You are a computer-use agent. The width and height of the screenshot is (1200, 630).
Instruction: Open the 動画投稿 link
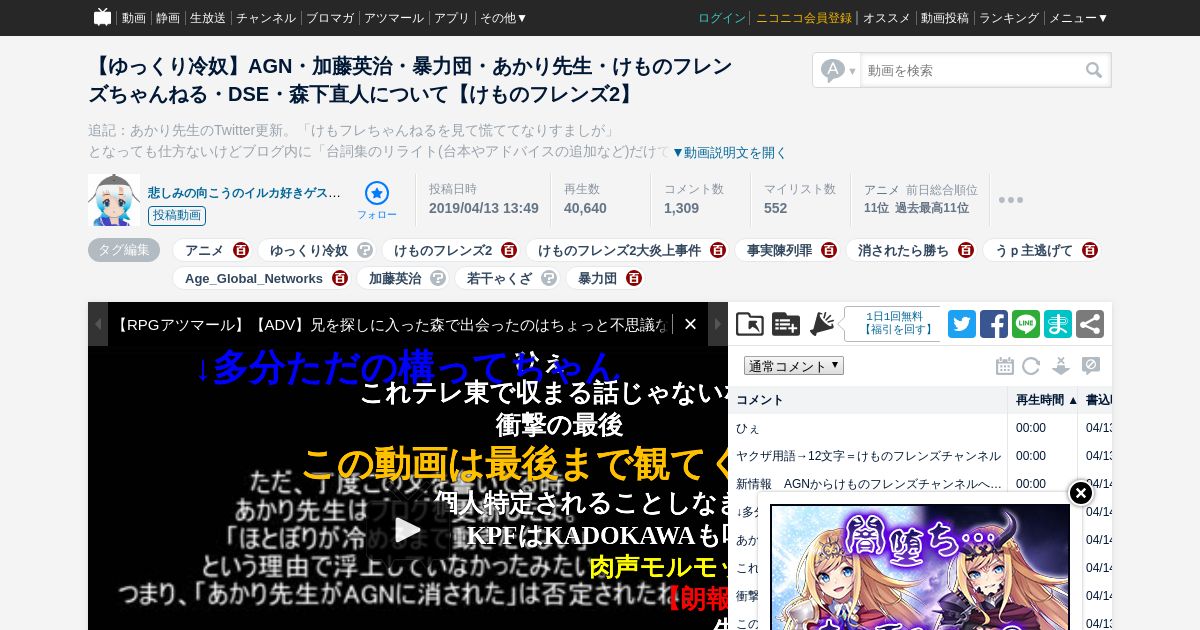tap(945, 18)
